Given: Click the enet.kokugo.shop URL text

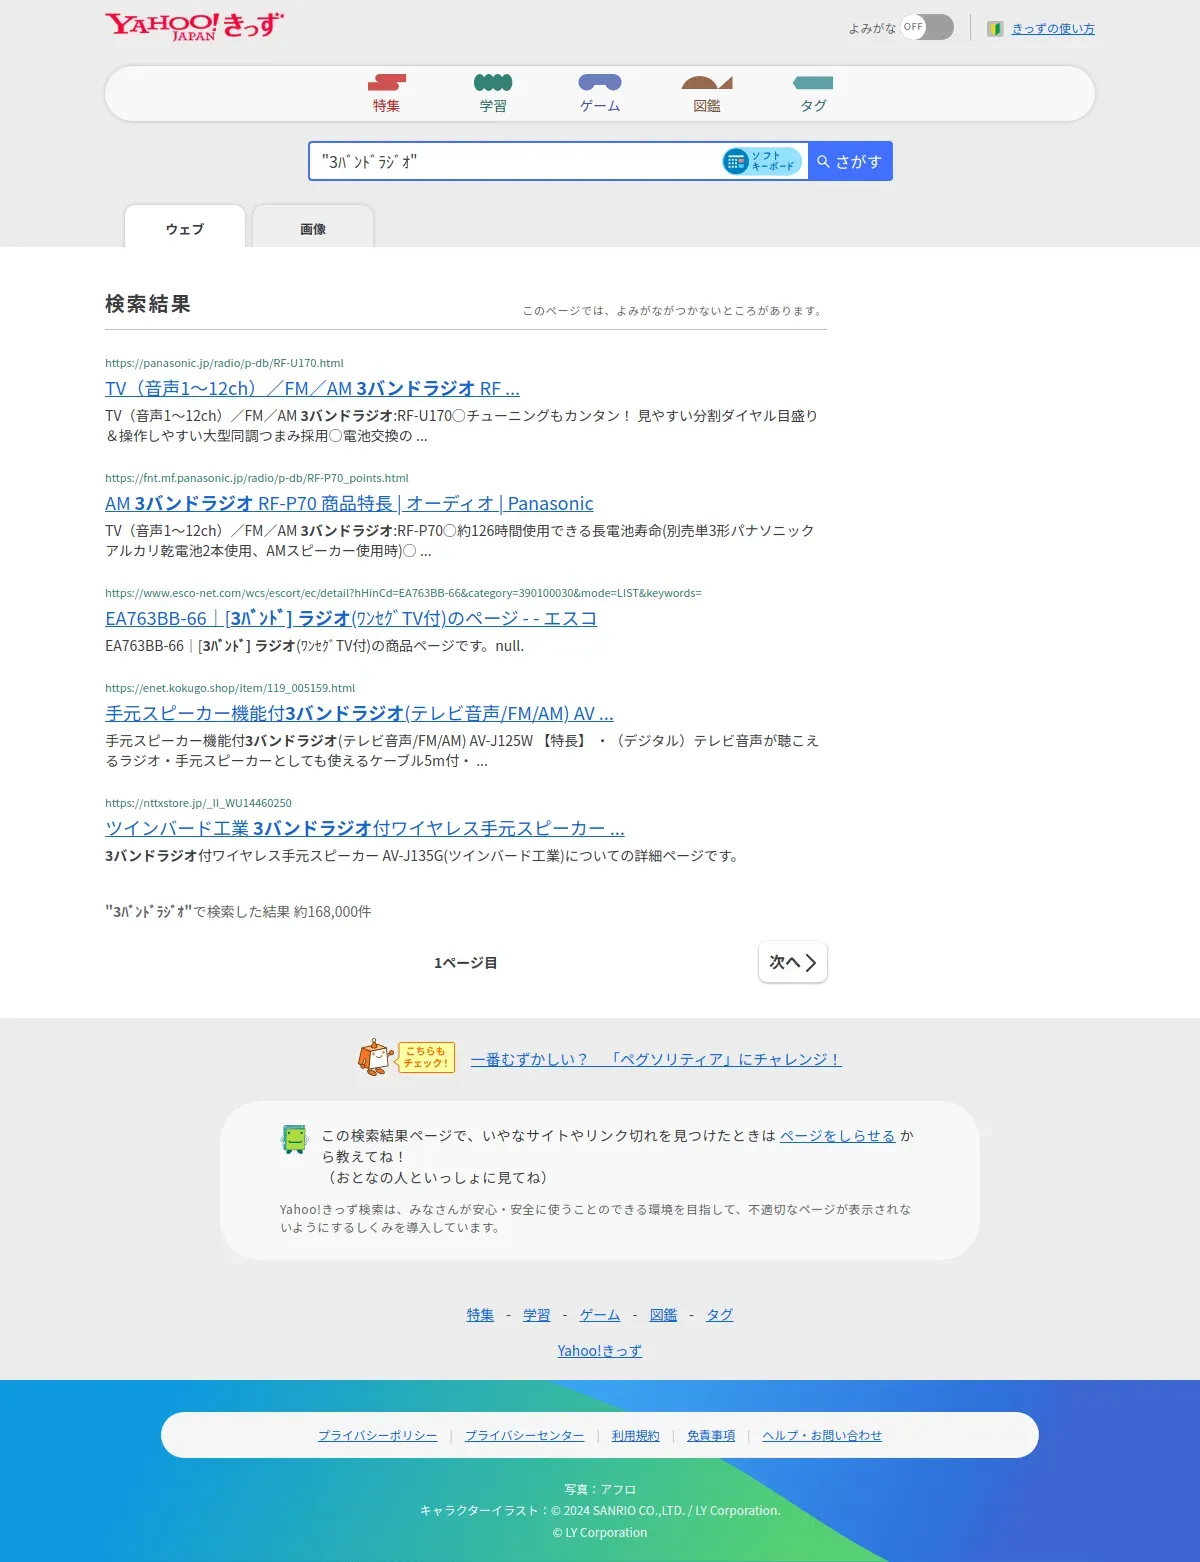Looking at the screenshot, I should [230, 688].
